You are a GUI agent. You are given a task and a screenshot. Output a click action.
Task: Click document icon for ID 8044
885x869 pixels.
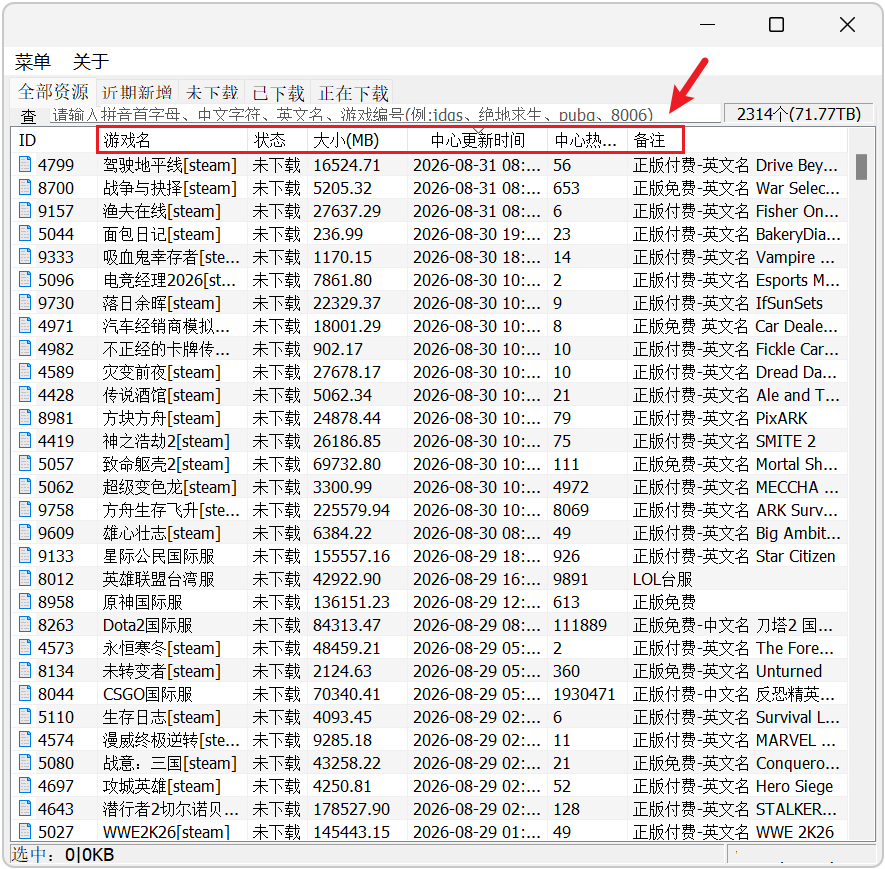coord(25,694)
